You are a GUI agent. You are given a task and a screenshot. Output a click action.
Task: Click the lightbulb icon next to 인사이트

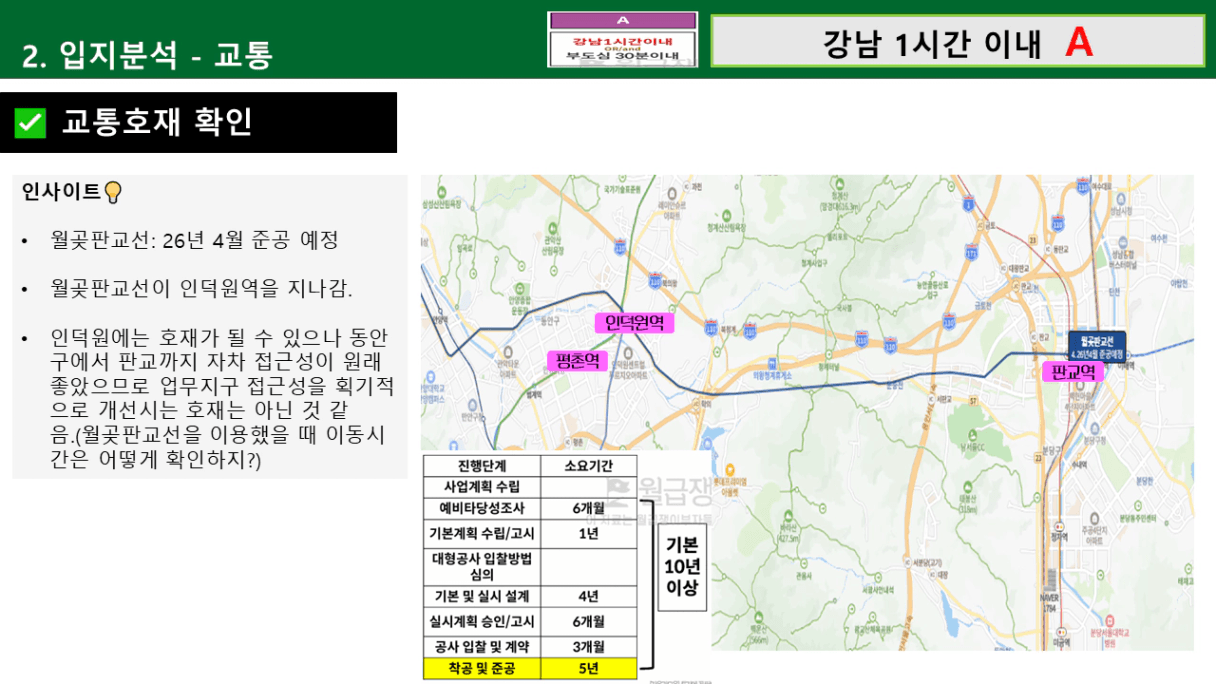point(113,191)
